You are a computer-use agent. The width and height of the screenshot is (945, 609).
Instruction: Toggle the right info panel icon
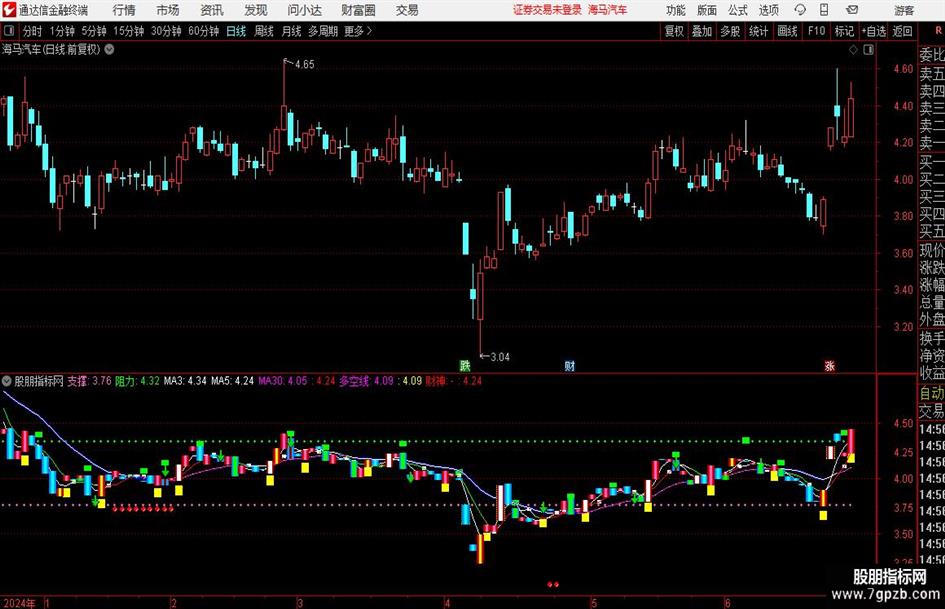(x=868, y=50)
